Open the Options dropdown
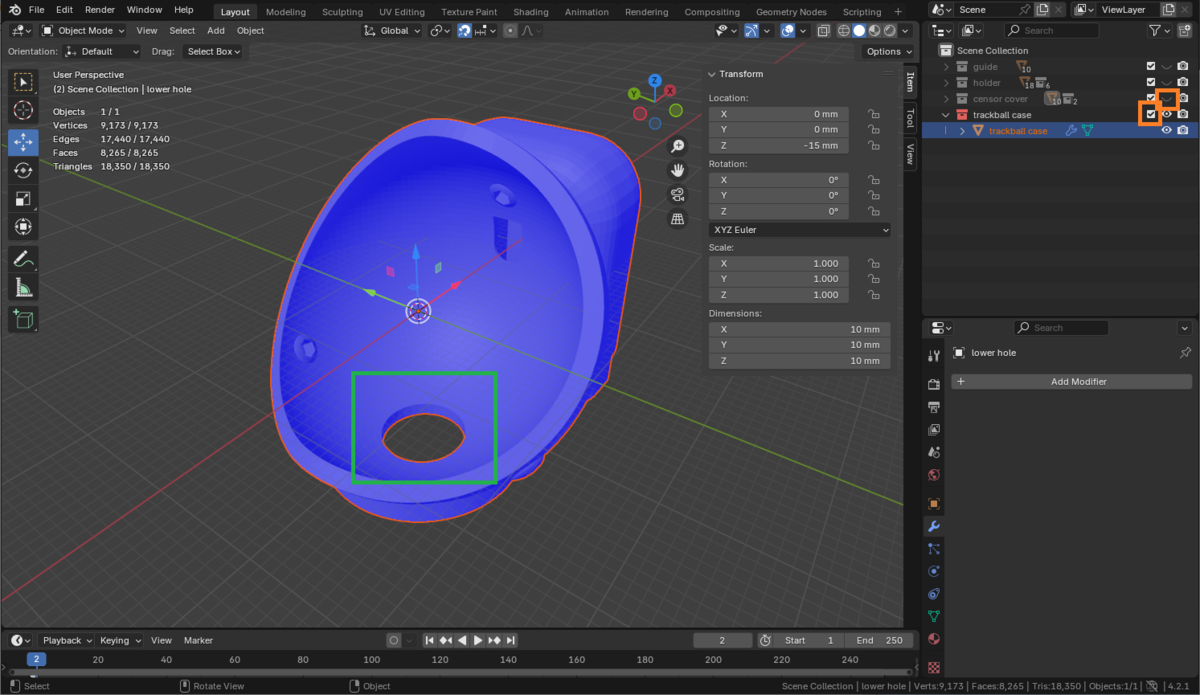Image resolution: width=1200 pixels, height=695 pixels. [888, 51]
